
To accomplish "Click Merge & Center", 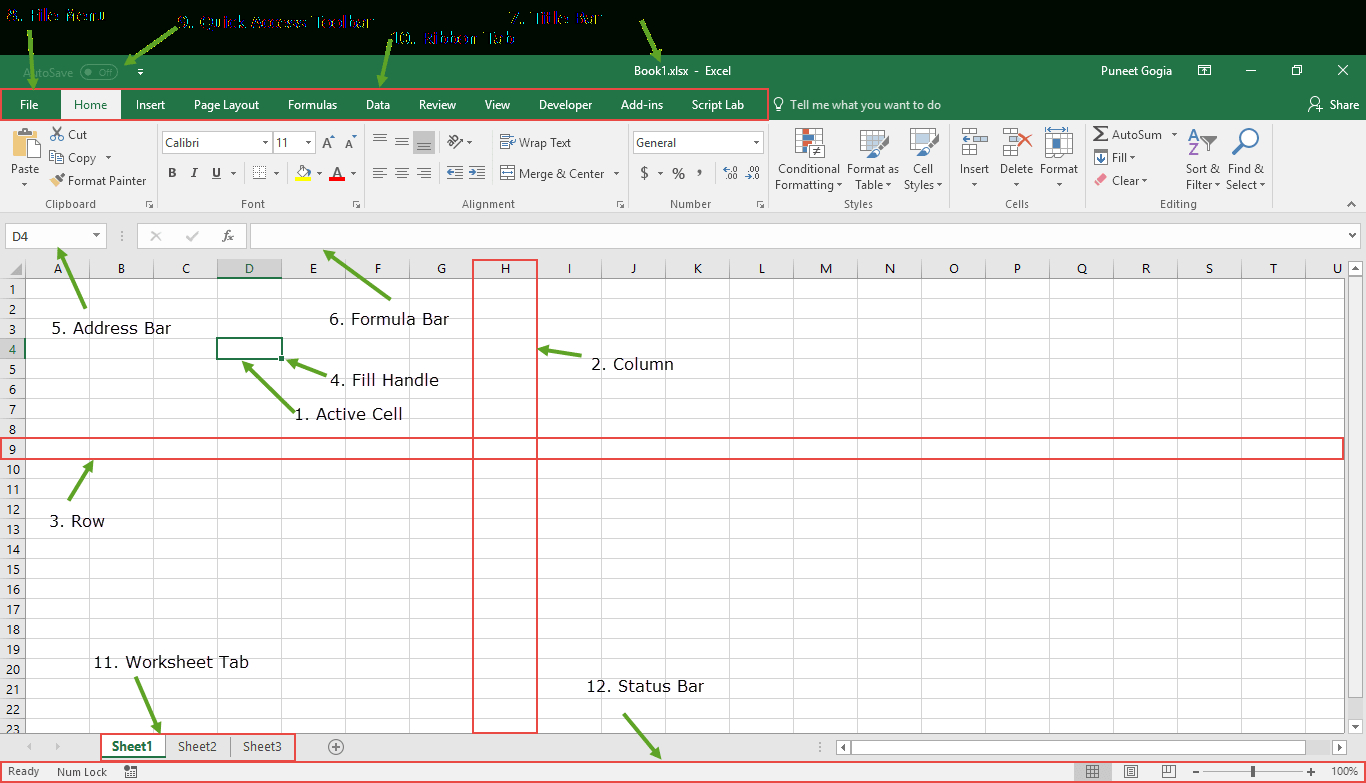I will click(x=551, y=173).
